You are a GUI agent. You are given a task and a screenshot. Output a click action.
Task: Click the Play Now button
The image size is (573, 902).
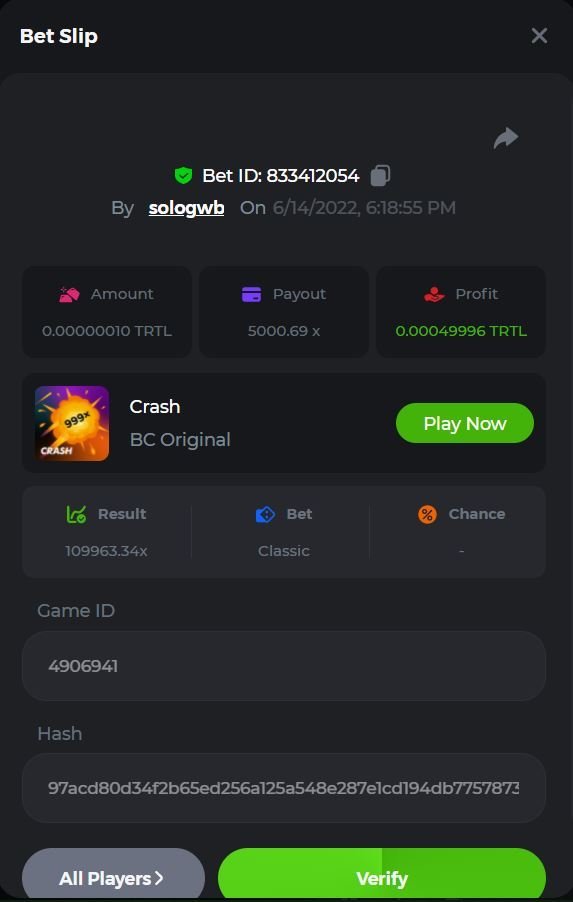pyautogui.click(x=465, y=423)
